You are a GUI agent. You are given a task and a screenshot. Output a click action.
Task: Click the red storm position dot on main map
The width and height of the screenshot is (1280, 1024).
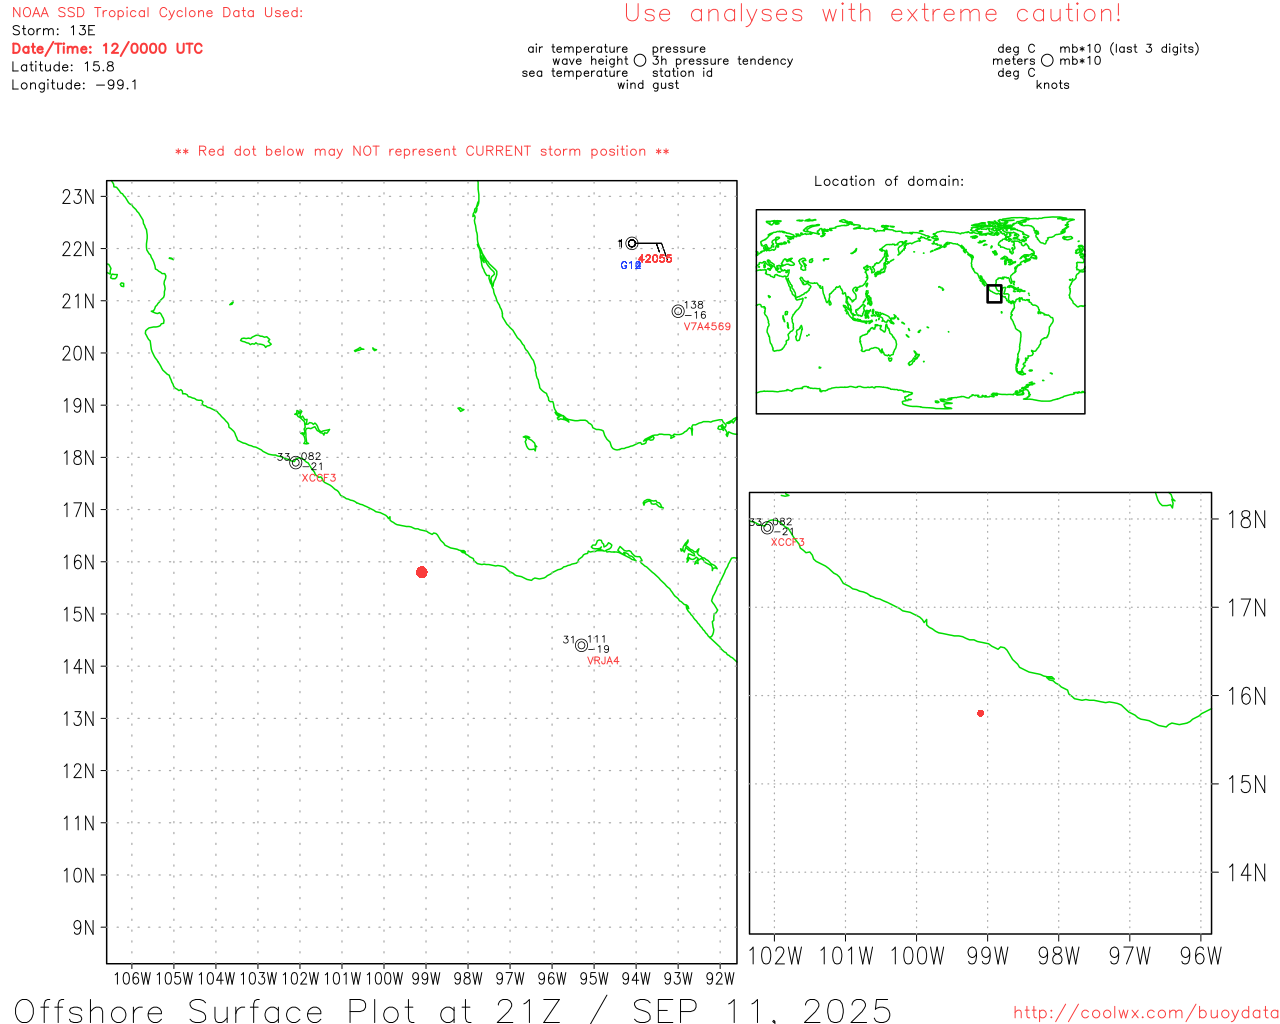tap(422, 572)
